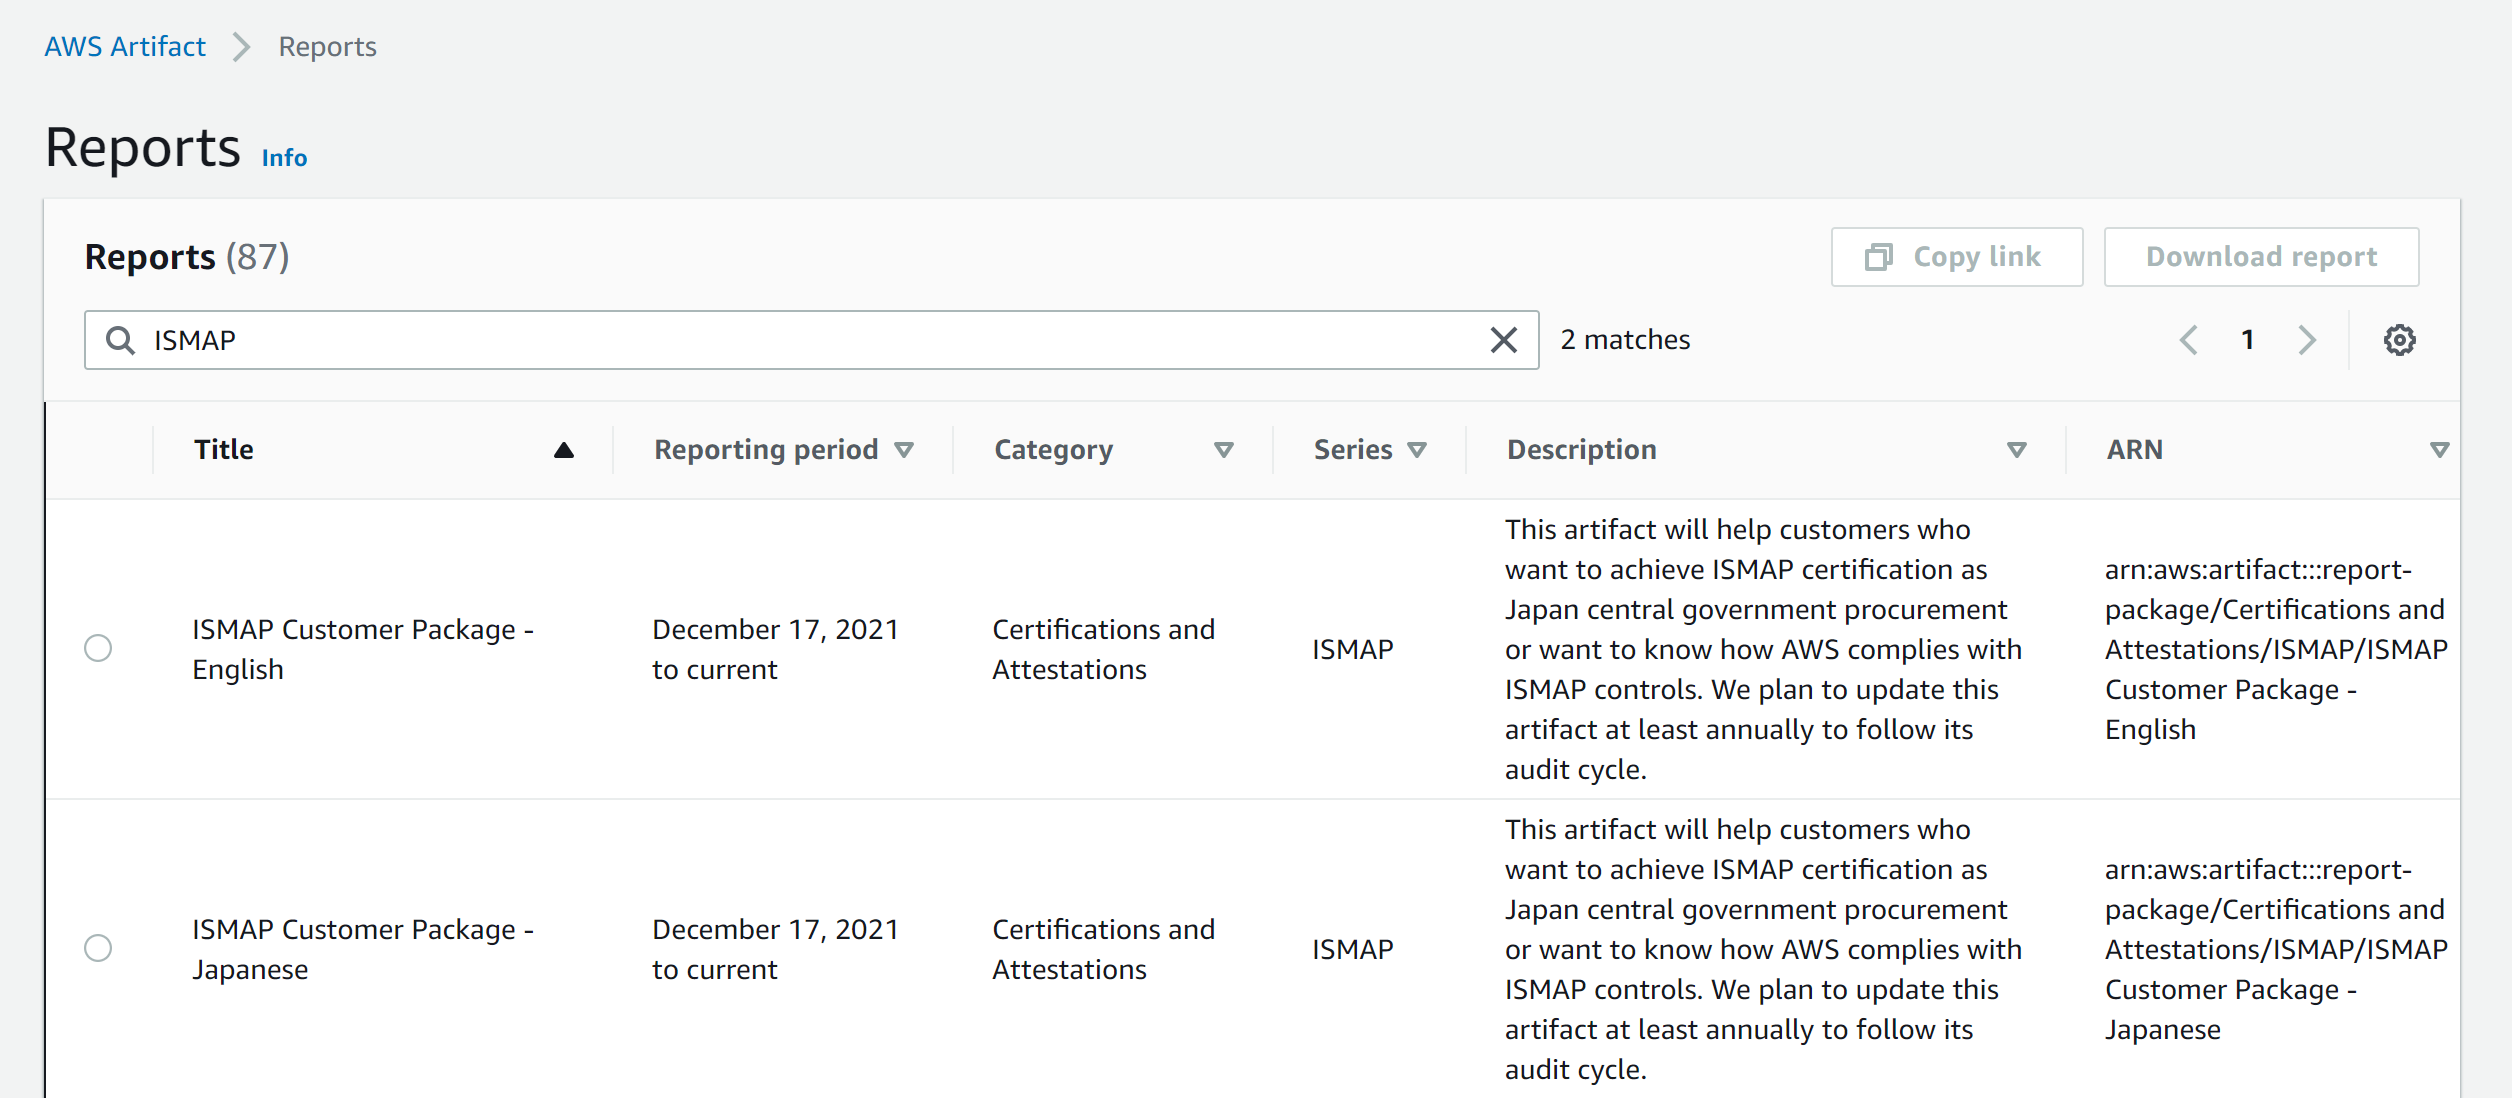Click the Download report button
Screen dimensions: 2512x1098
coord(2261,257)
